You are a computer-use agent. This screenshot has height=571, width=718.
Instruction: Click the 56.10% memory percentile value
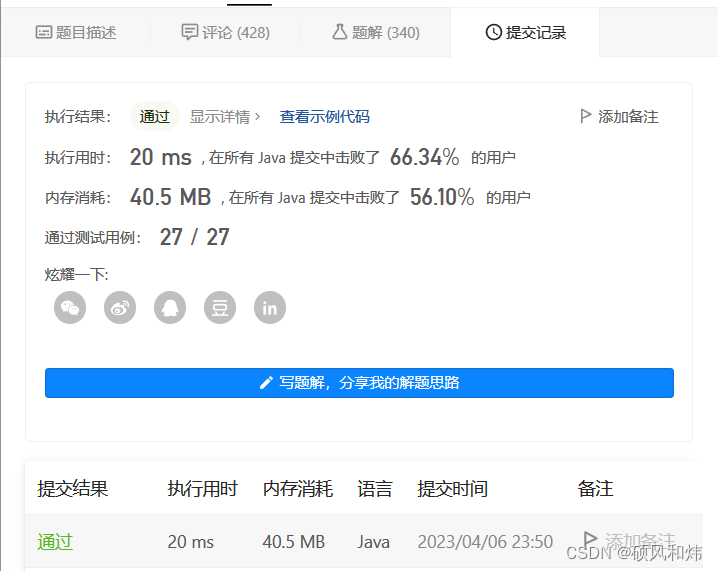(x=442, y=197)
